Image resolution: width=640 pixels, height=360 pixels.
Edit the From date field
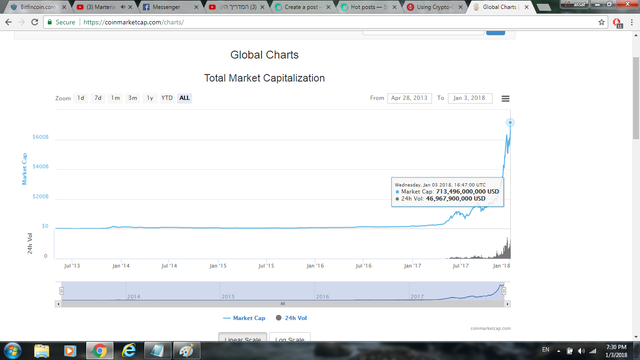click(x=409, y=98)
